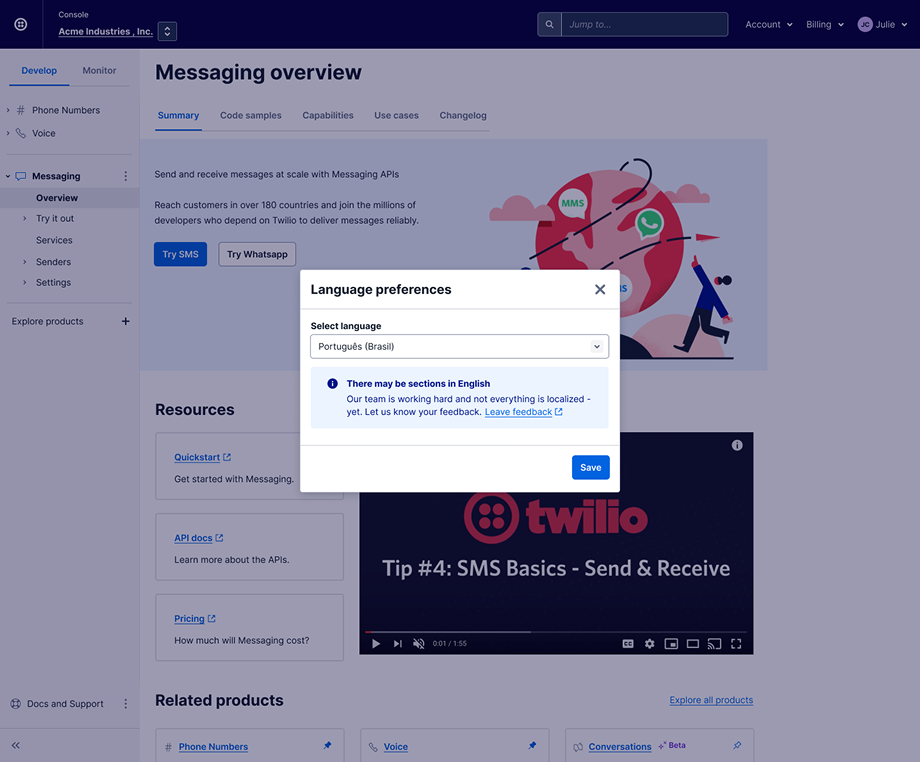Add a product via Explore products plus
920x762 pixels.
pos(126,321)
